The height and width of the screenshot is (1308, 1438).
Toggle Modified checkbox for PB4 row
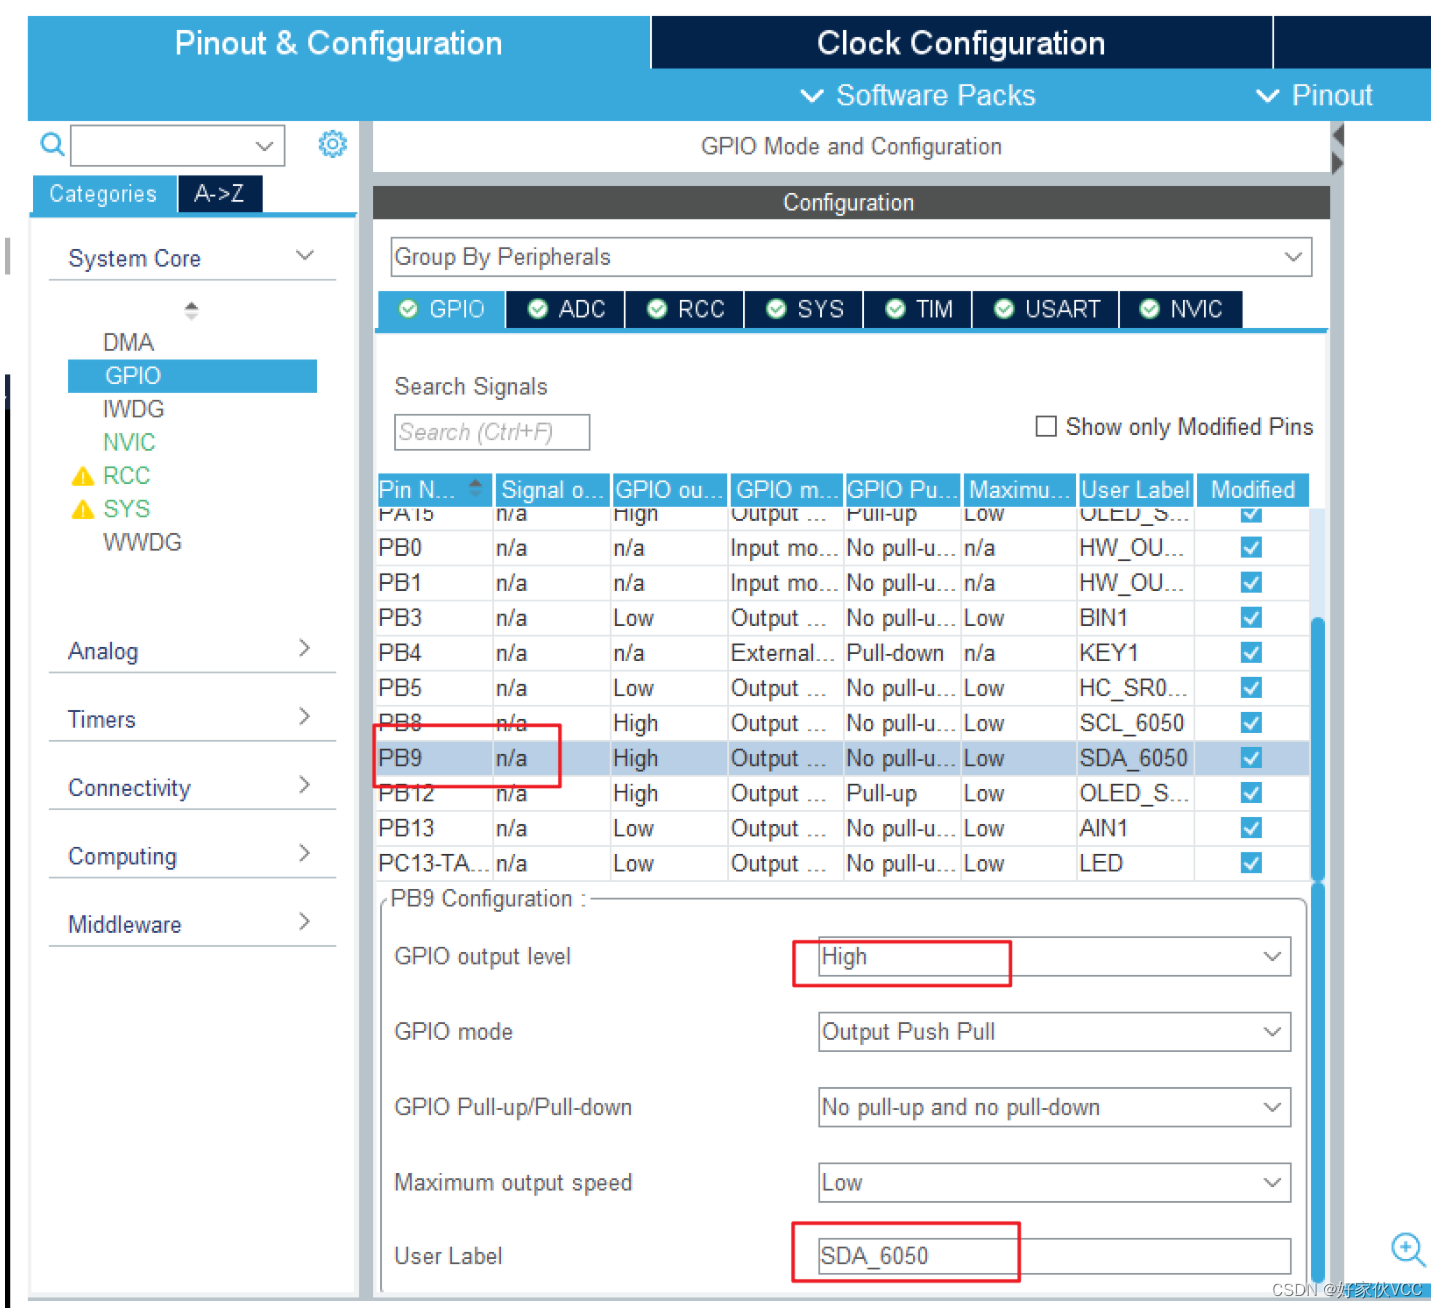(x=1251, y=653)
